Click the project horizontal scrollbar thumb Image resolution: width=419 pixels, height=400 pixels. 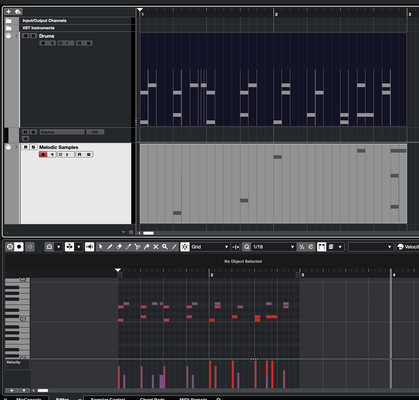pos(148,233)
